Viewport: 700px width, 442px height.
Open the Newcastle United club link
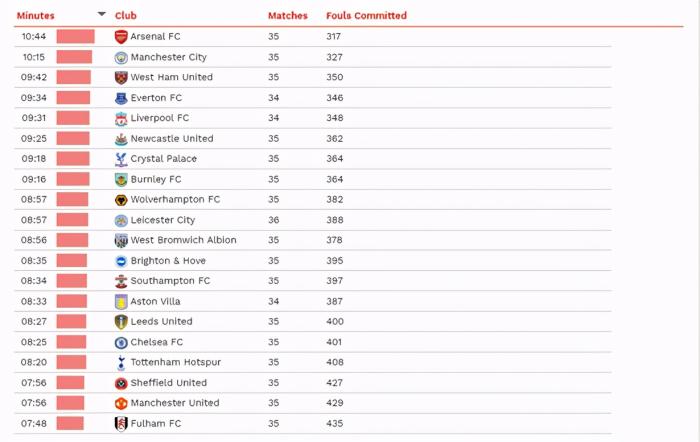click(x=171, y=139)
